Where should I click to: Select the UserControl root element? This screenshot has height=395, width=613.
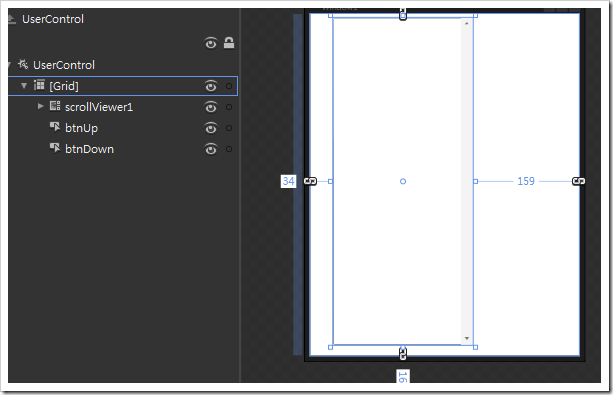pyautogui.click(x=64, y=65)
